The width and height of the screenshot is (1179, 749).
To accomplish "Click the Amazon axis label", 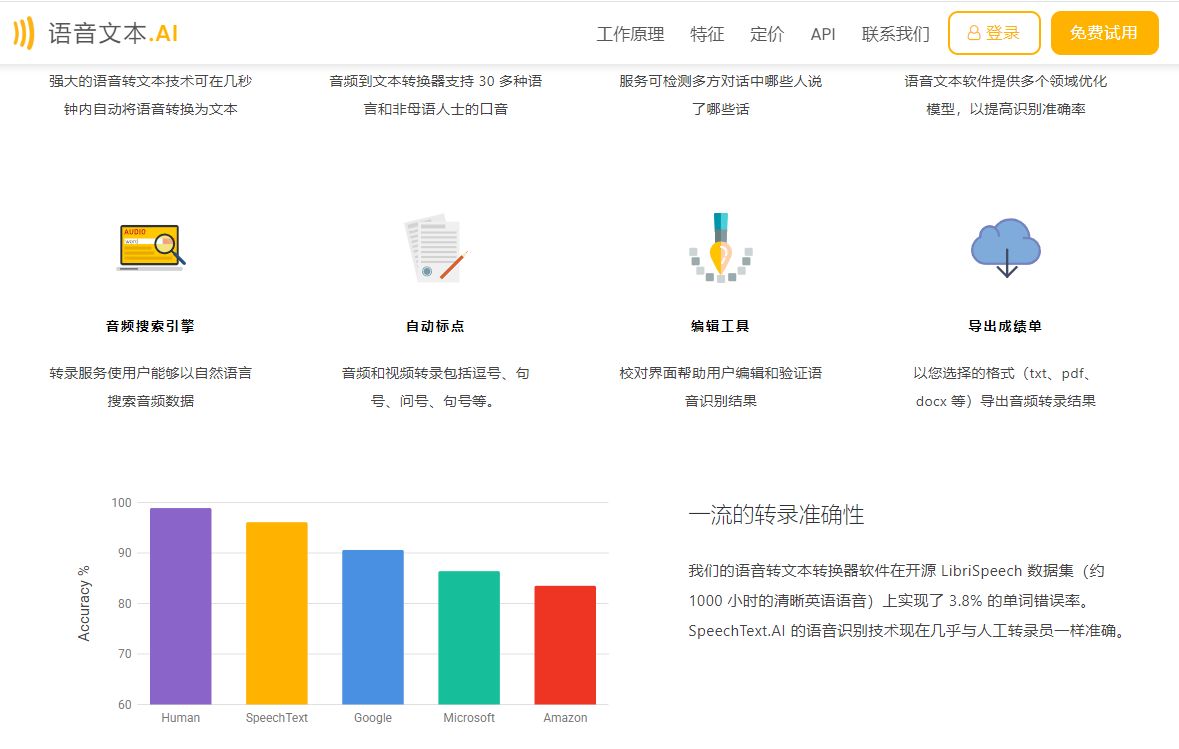I will [x=565, y=717].
